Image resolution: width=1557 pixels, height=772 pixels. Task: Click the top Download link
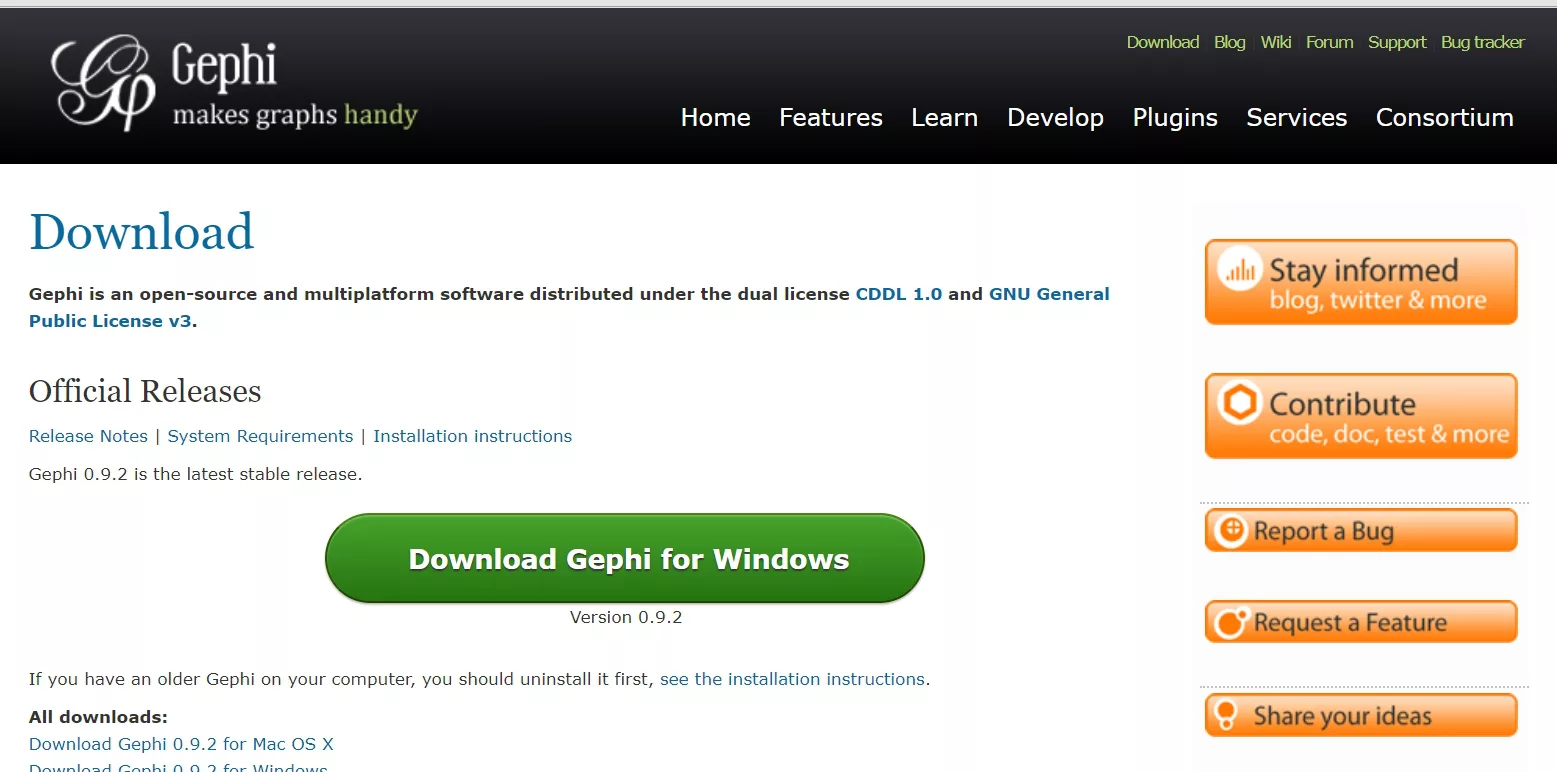[1163, 42]
